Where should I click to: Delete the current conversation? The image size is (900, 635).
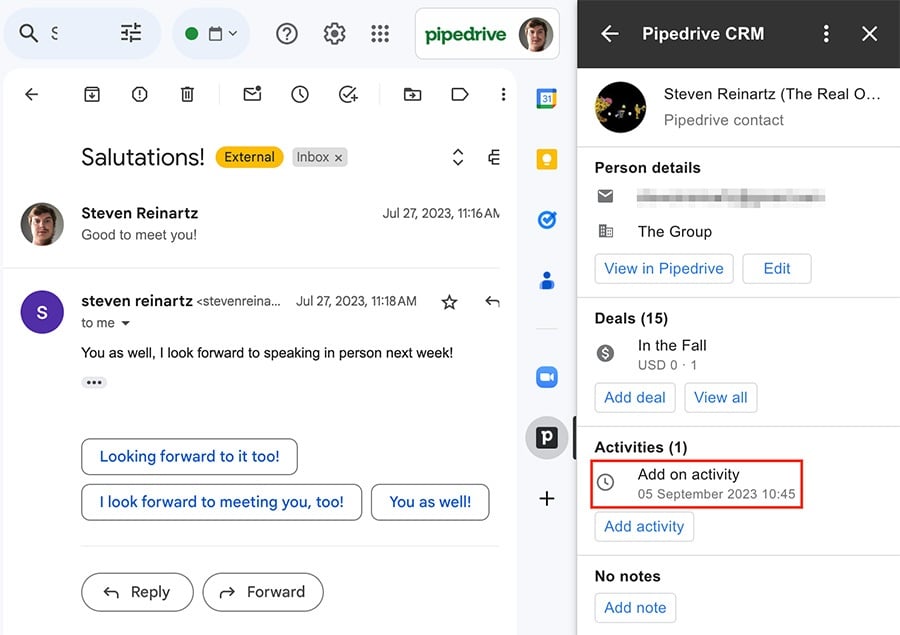point(186,94)
